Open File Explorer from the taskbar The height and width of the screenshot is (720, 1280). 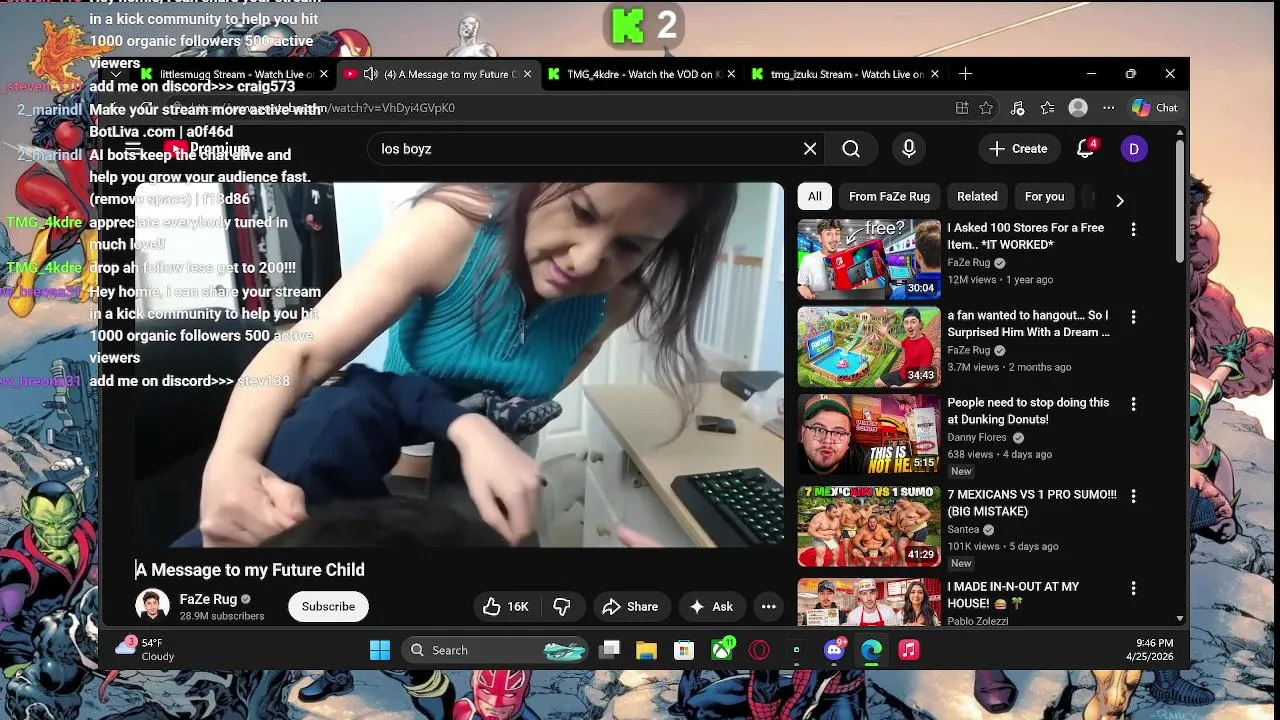646,650
